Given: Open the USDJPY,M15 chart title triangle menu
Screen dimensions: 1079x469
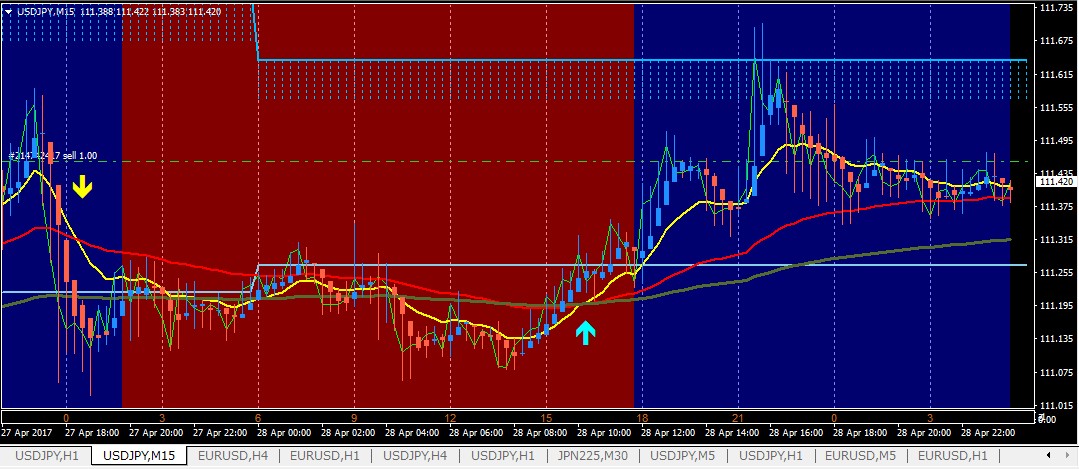Looking at the screenshot, I should pos(9,11).
